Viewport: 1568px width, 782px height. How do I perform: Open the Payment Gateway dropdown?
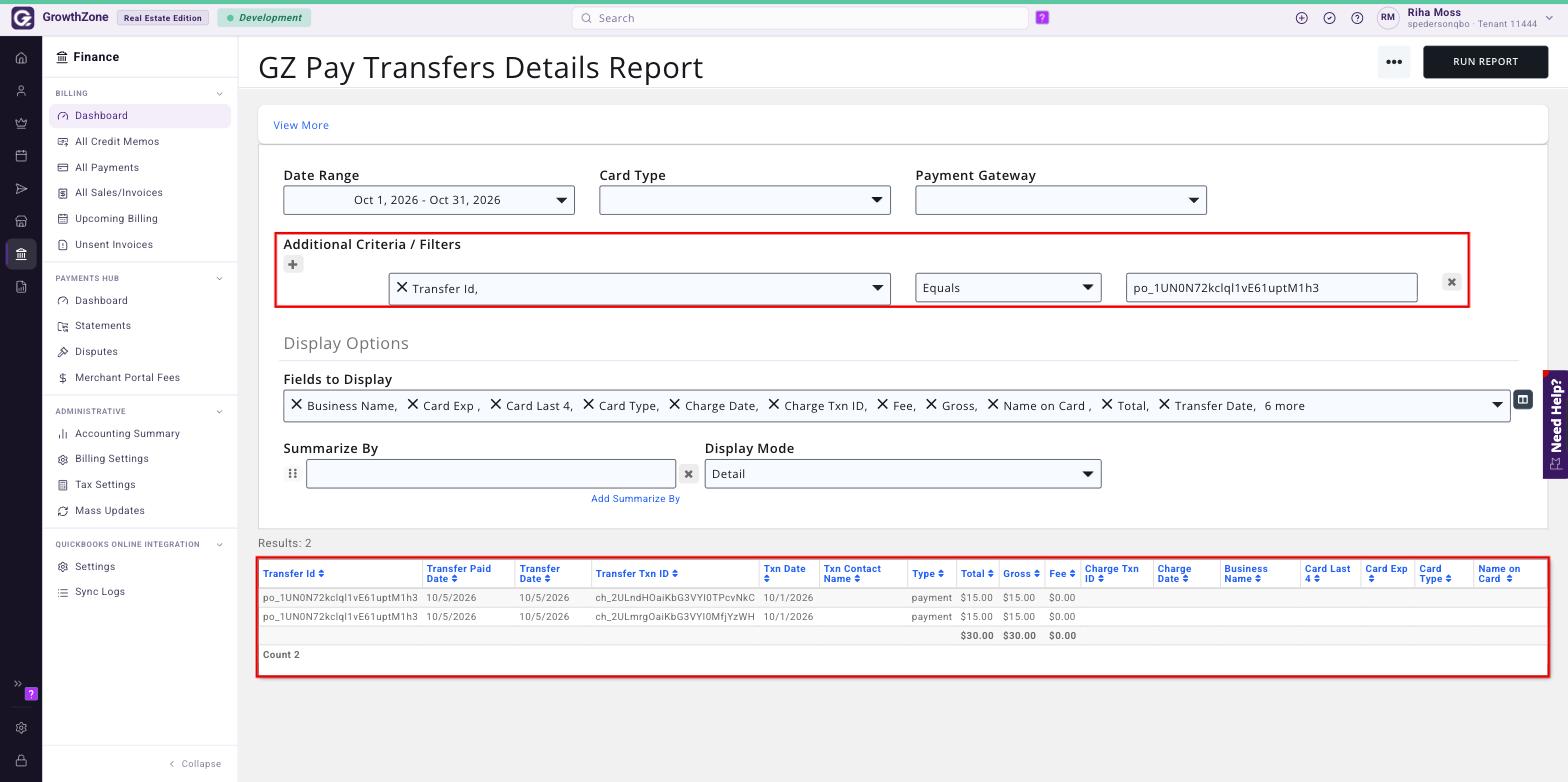[1061, 200]
